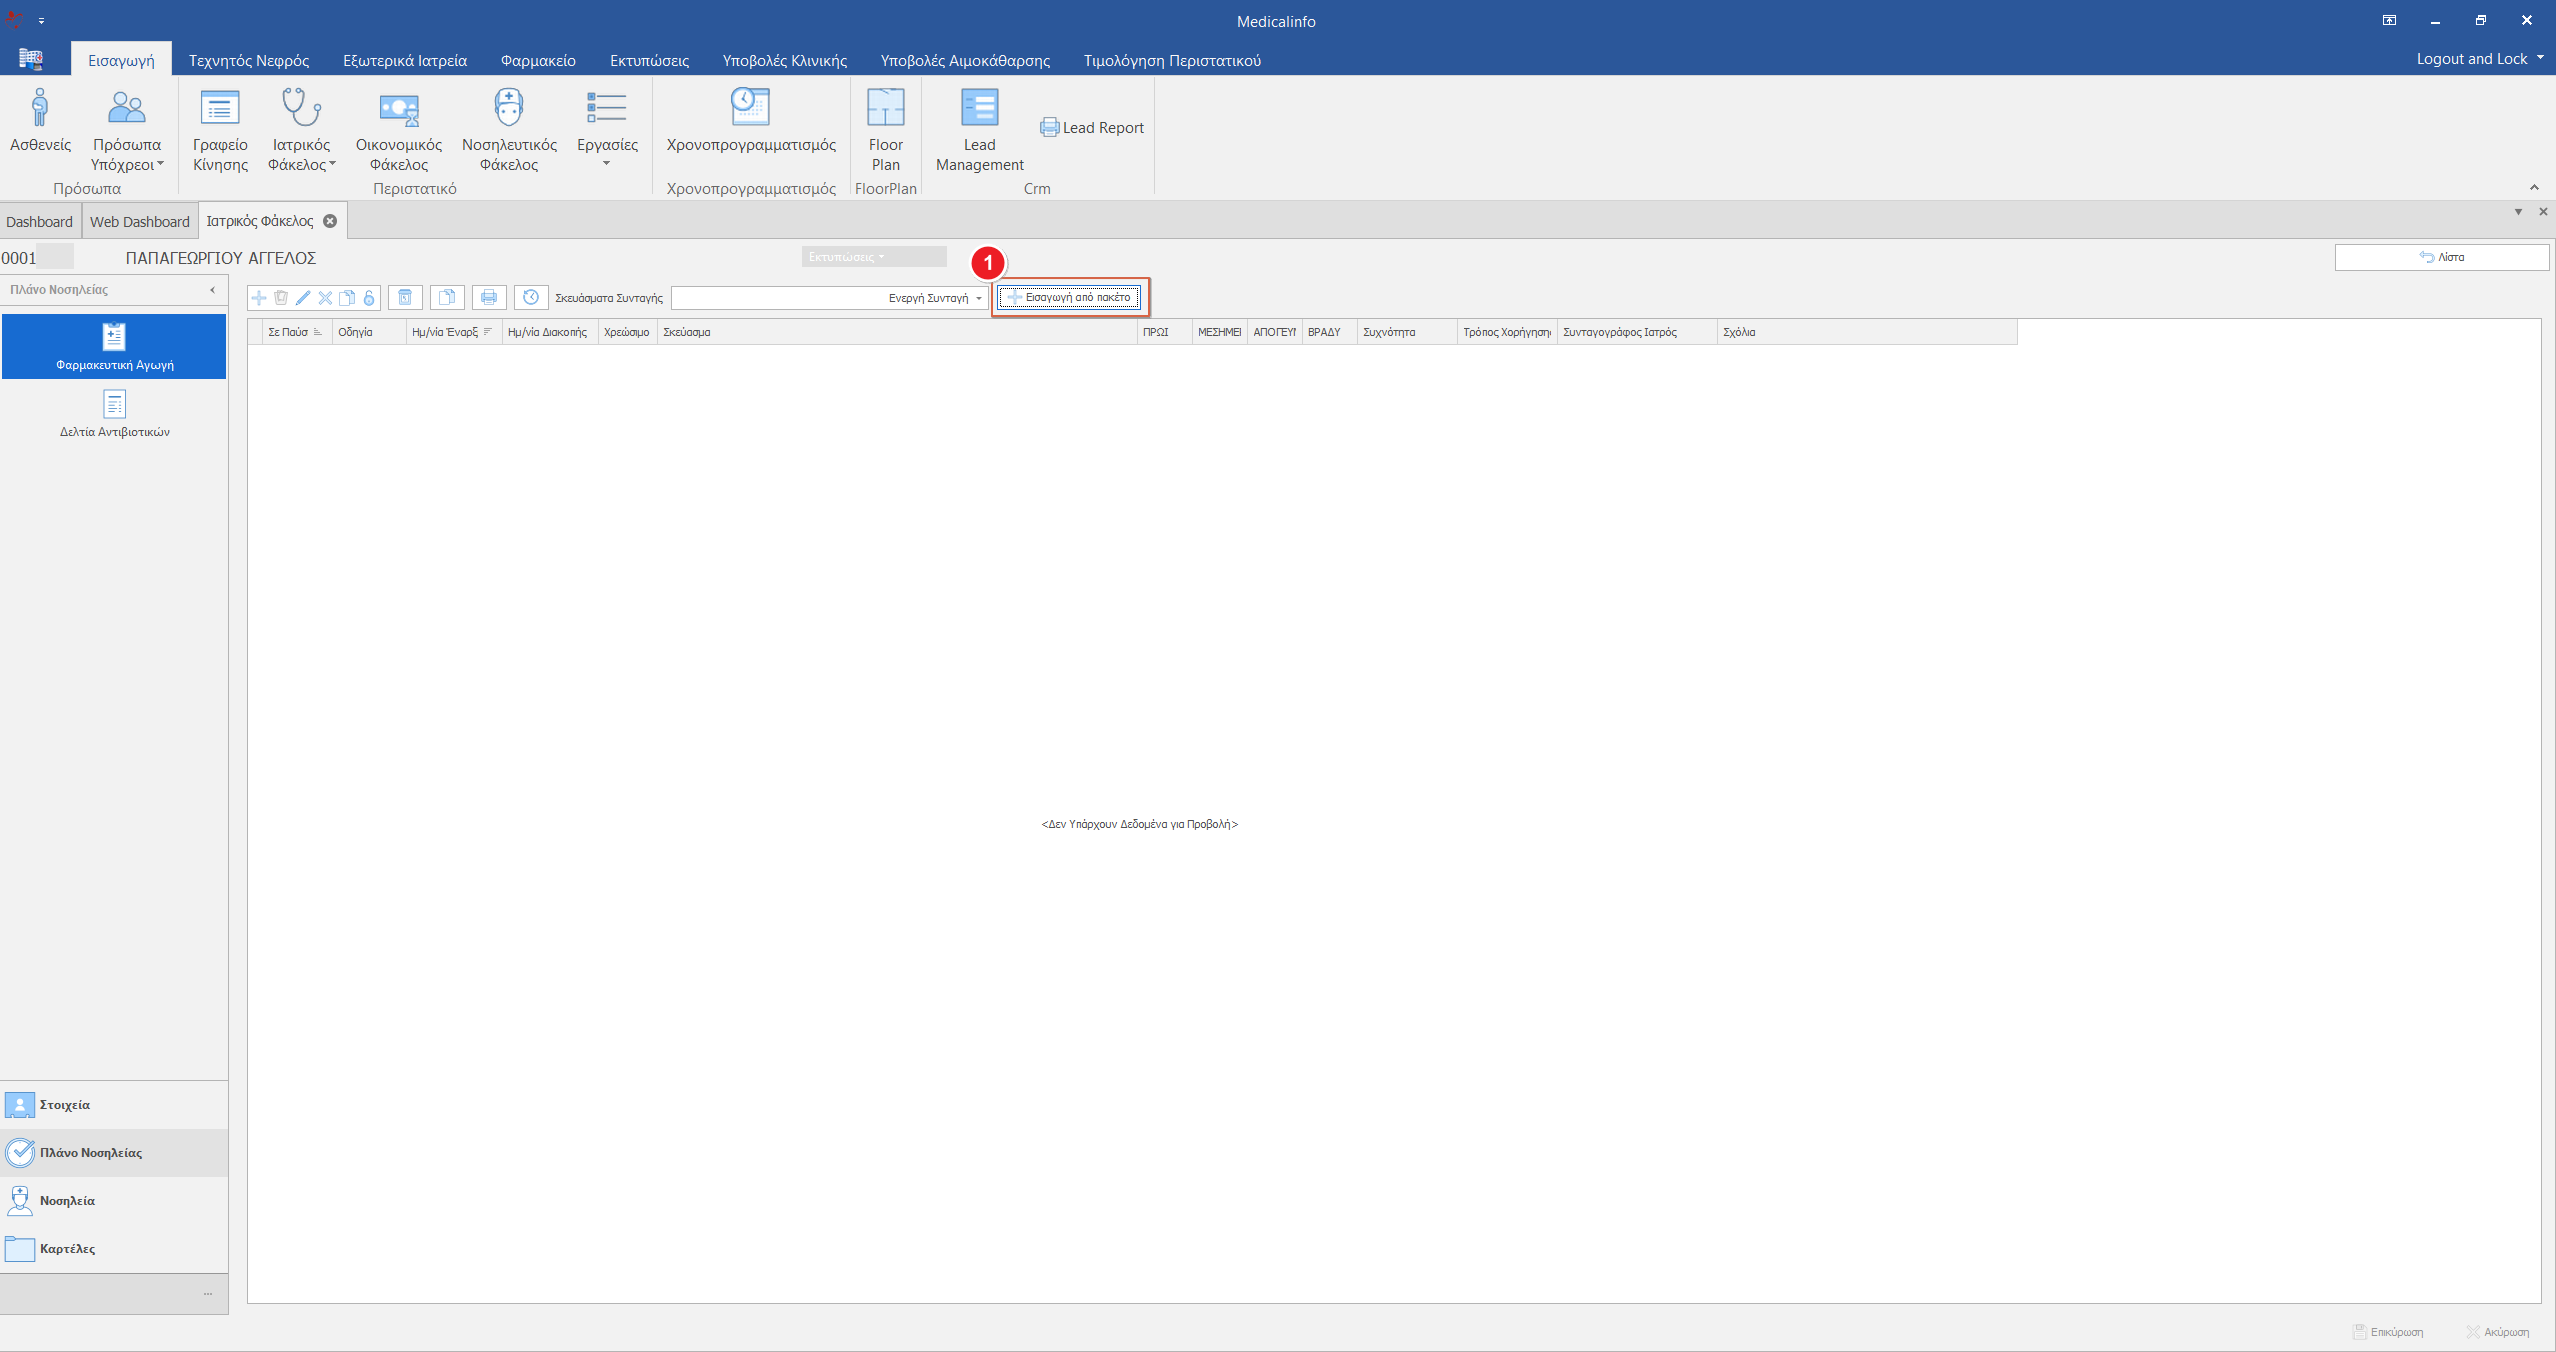Switch to the Φαρμακείο ribbon tab

click(x=538, y=60)
